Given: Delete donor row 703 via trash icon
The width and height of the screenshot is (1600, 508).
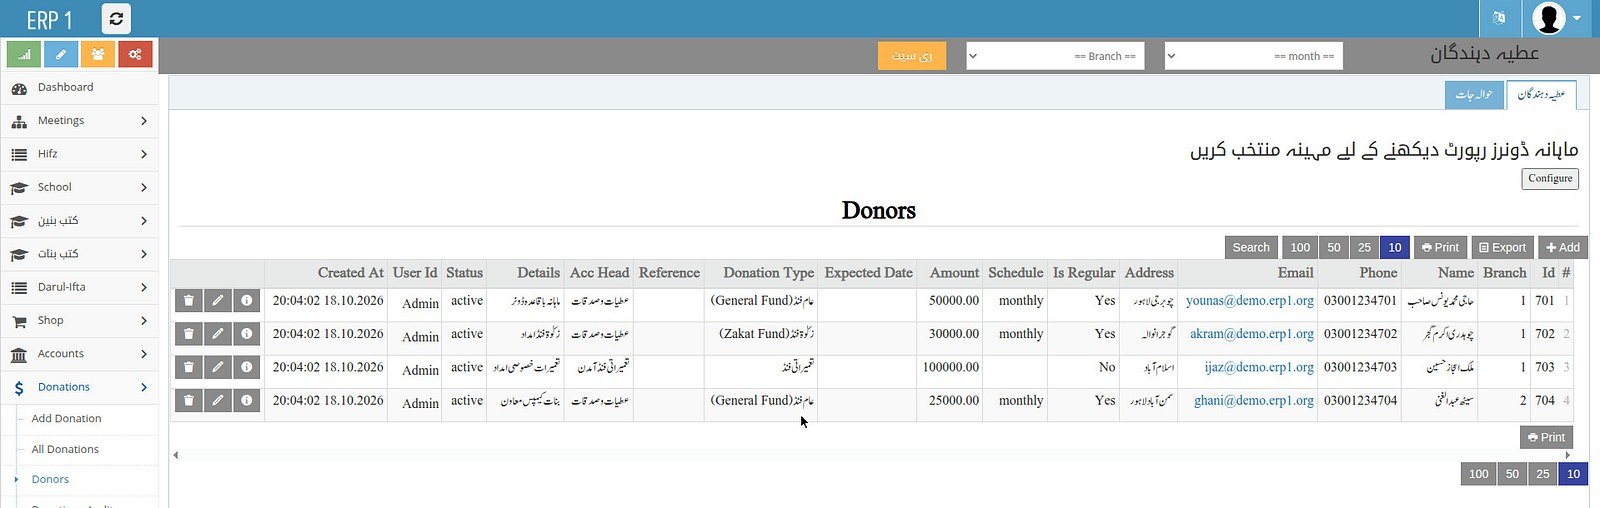Looking at the screenshot, I should pos(189,368).
